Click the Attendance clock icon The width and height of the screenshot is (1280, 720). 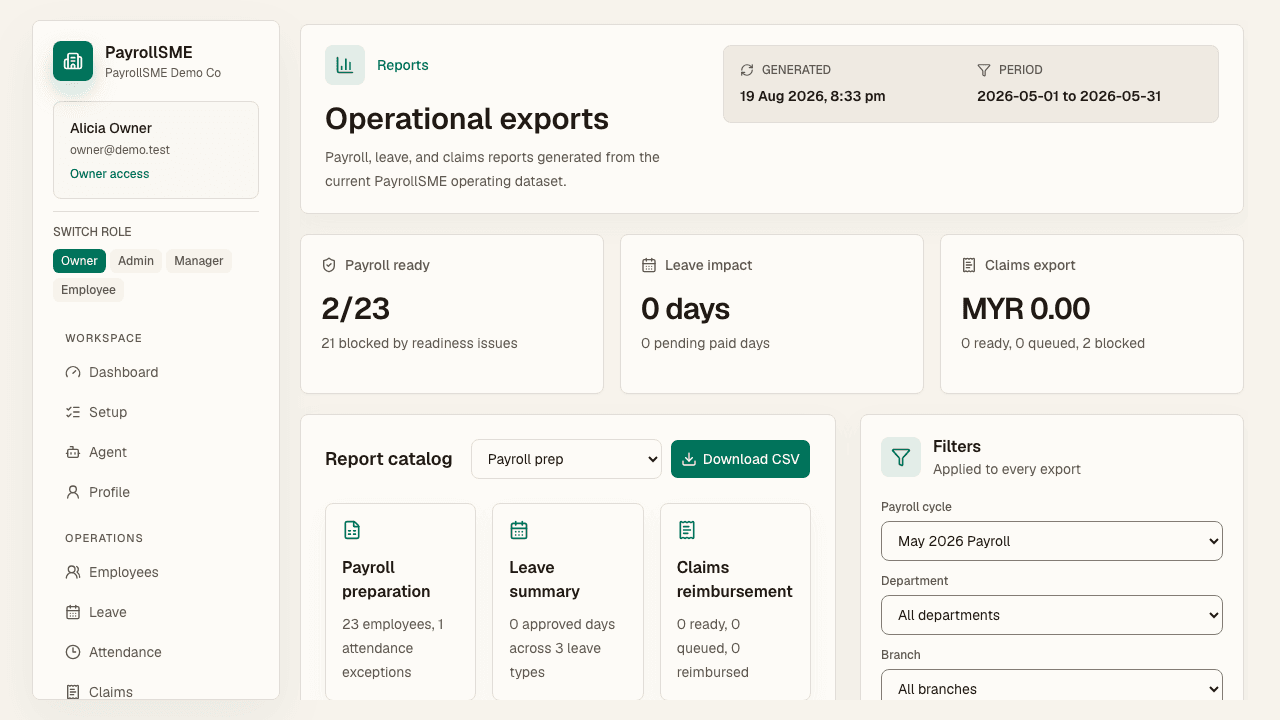(73, 652)
